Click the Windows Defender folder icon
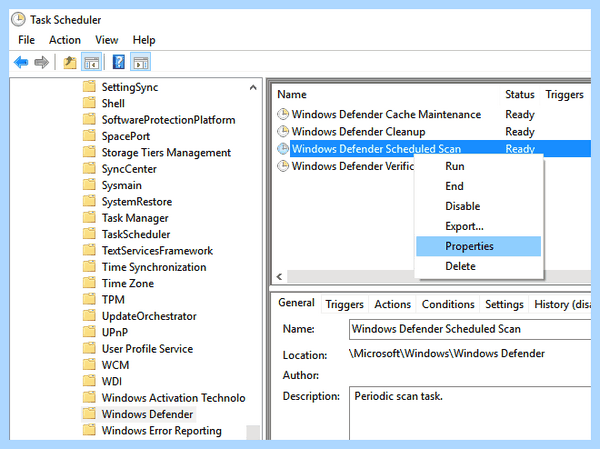Screen dimensions: 600x449 pyautogui.click(x=89, y=414)
